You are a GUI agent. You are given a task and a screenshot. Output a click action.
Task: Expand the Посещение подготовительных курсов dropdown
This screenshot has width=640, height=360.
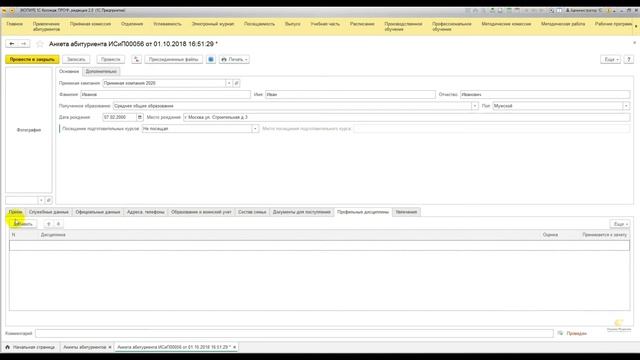(x=255, y=129)
